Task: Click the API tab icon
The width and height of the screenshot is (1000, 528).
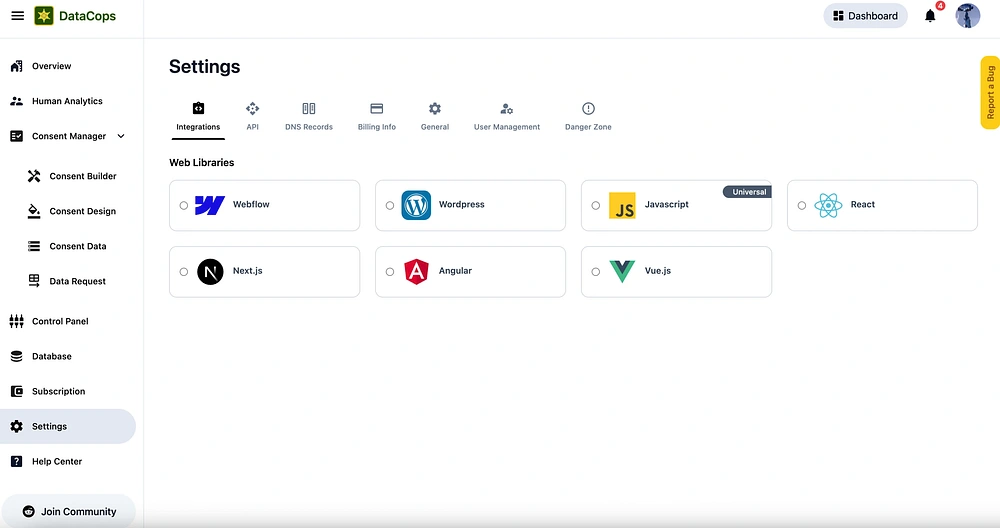Action: click(x=253, y=108)
